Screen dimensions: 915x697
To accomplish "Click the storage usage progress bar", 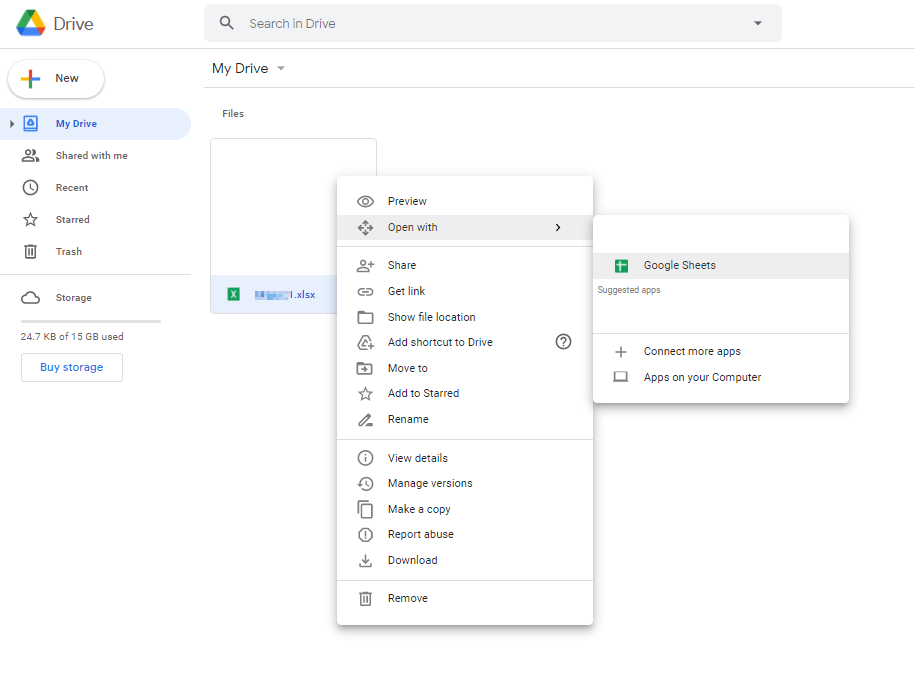I will pyautogui.click(x=91, y=321).
